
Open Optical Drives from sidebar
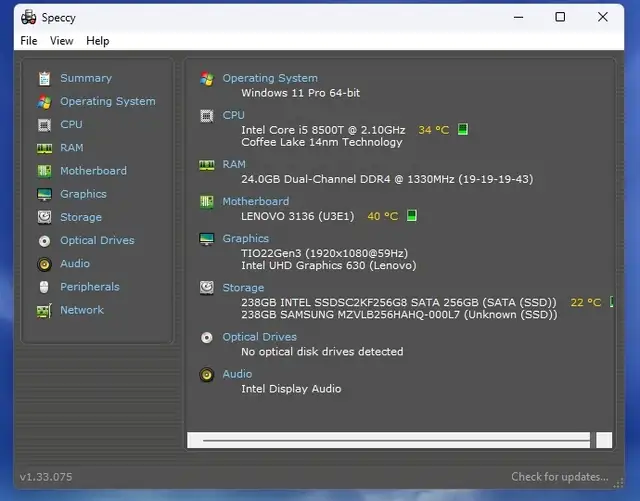[97, 240]
